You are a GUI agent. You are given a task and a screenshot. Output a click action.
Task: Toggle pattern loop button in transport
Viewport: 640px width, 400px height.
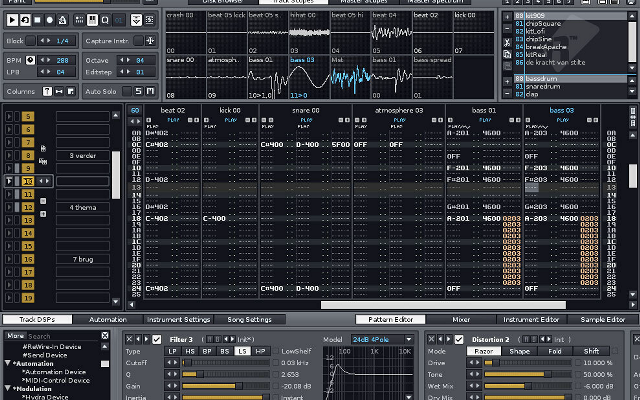[x=25, y=20]
